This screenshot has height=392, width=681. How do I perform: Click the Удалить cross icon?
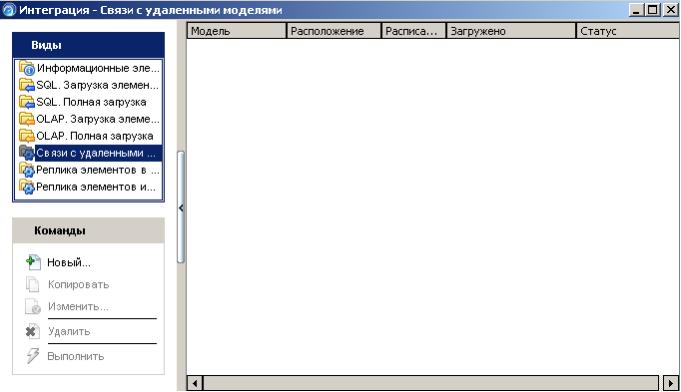(x=32, y=331)
